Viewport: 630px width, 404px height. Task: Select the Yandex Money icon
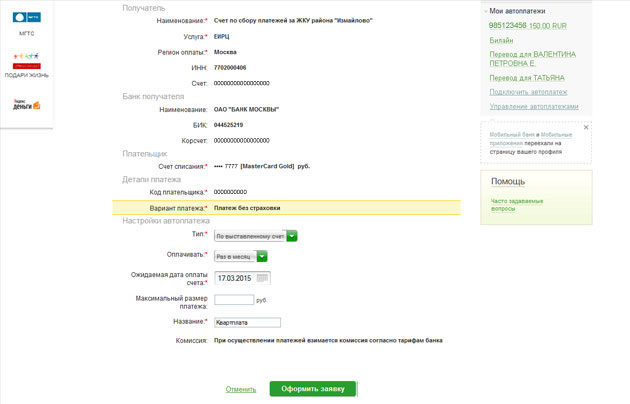[x=27, y=104]
